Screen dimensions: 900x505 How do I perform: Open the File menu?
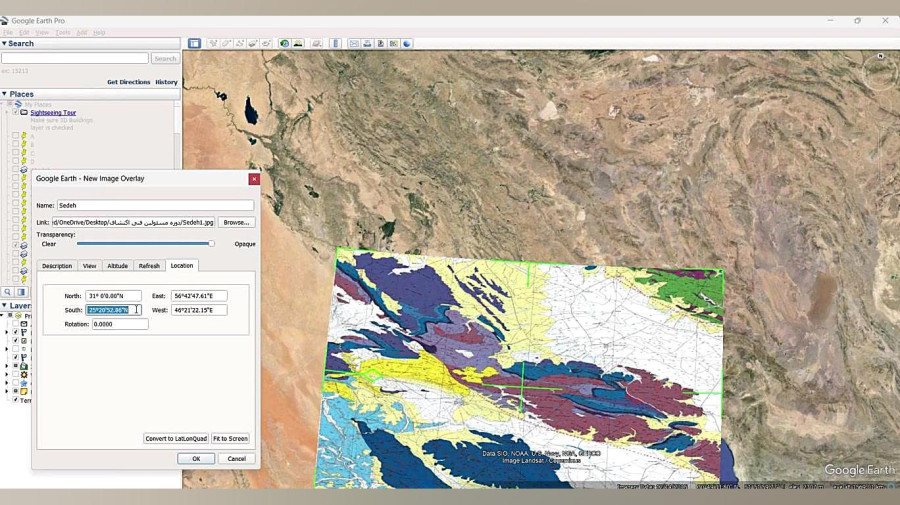click(7, 33)
